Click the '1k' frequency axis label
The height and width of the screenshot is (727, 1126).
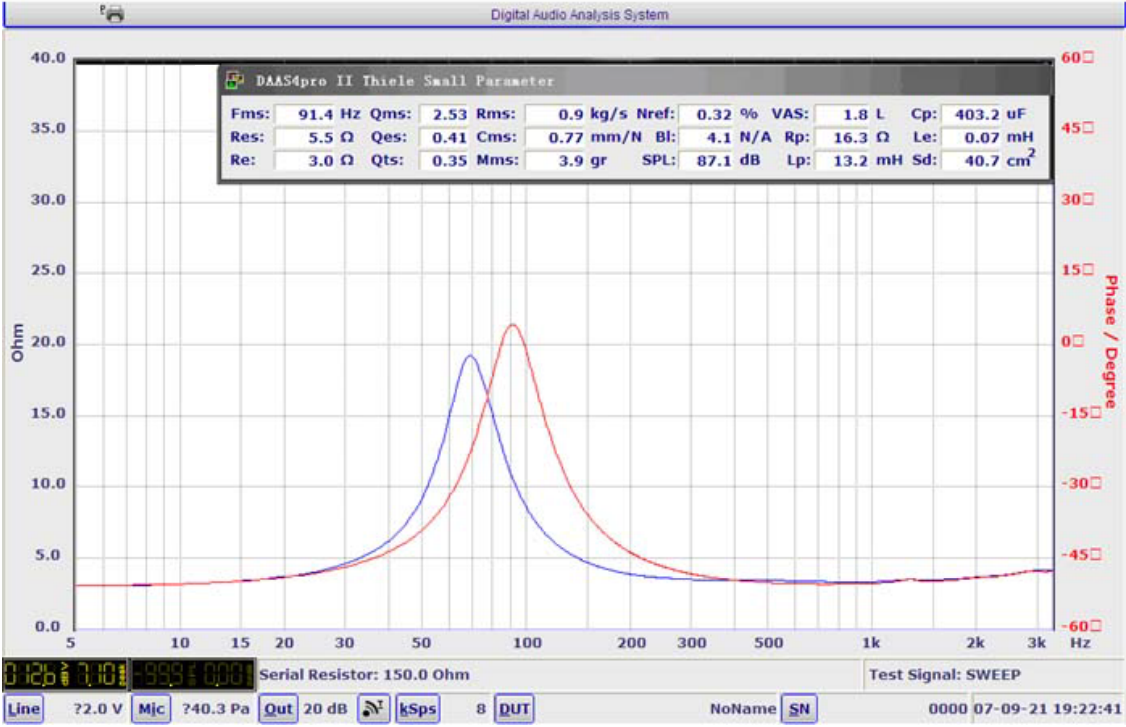coord(870,643)
